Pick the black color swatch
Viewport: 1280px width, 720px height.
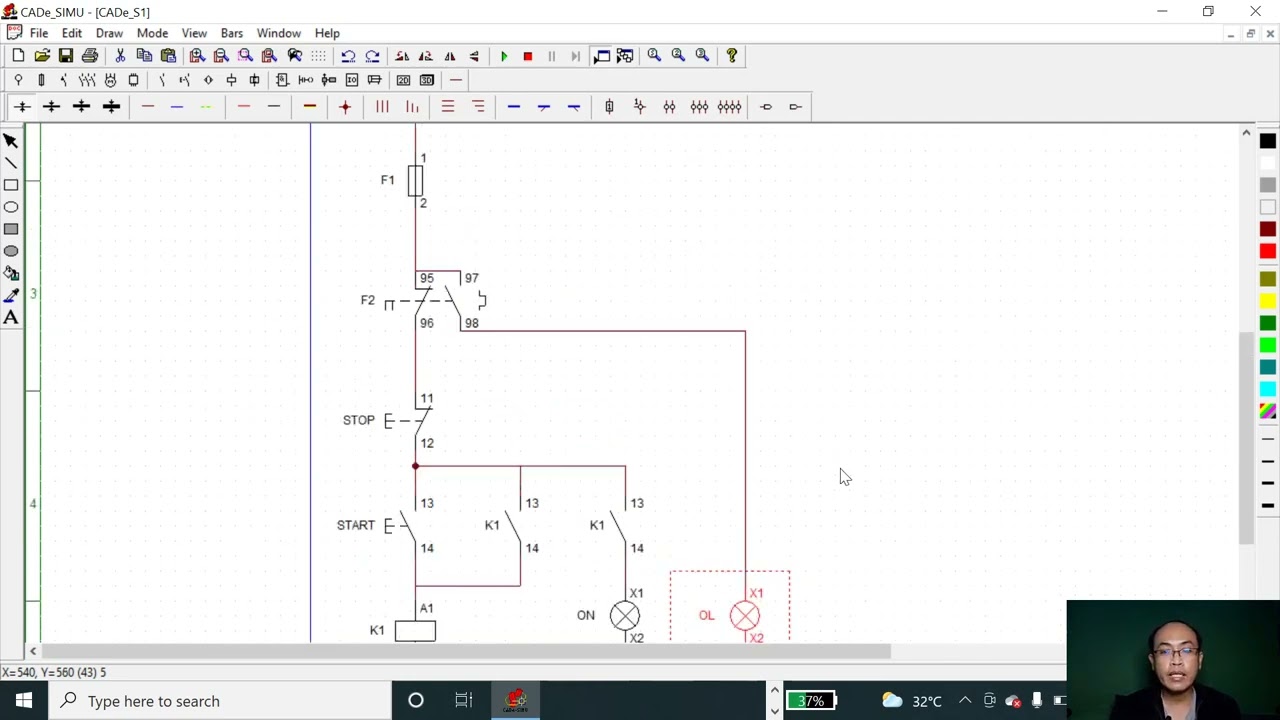click(x=1268, y=141)
